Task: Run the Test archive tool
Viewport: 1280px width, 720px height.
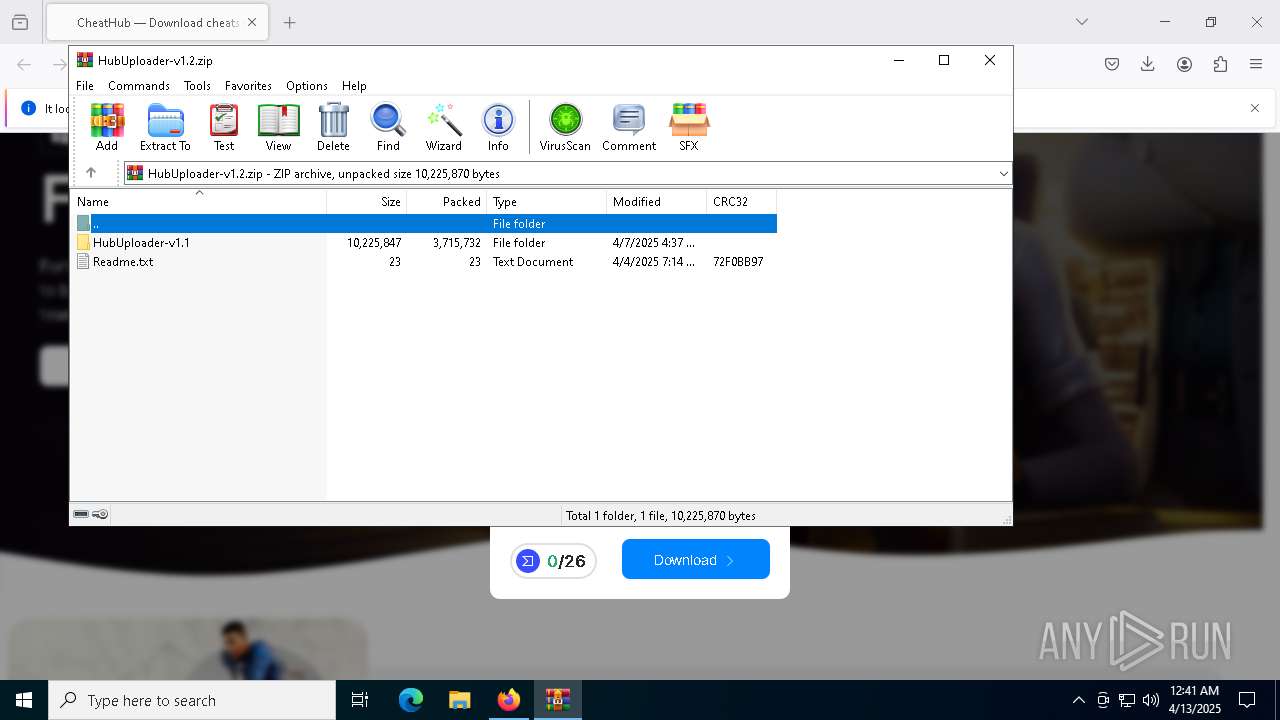Action: 224,127
